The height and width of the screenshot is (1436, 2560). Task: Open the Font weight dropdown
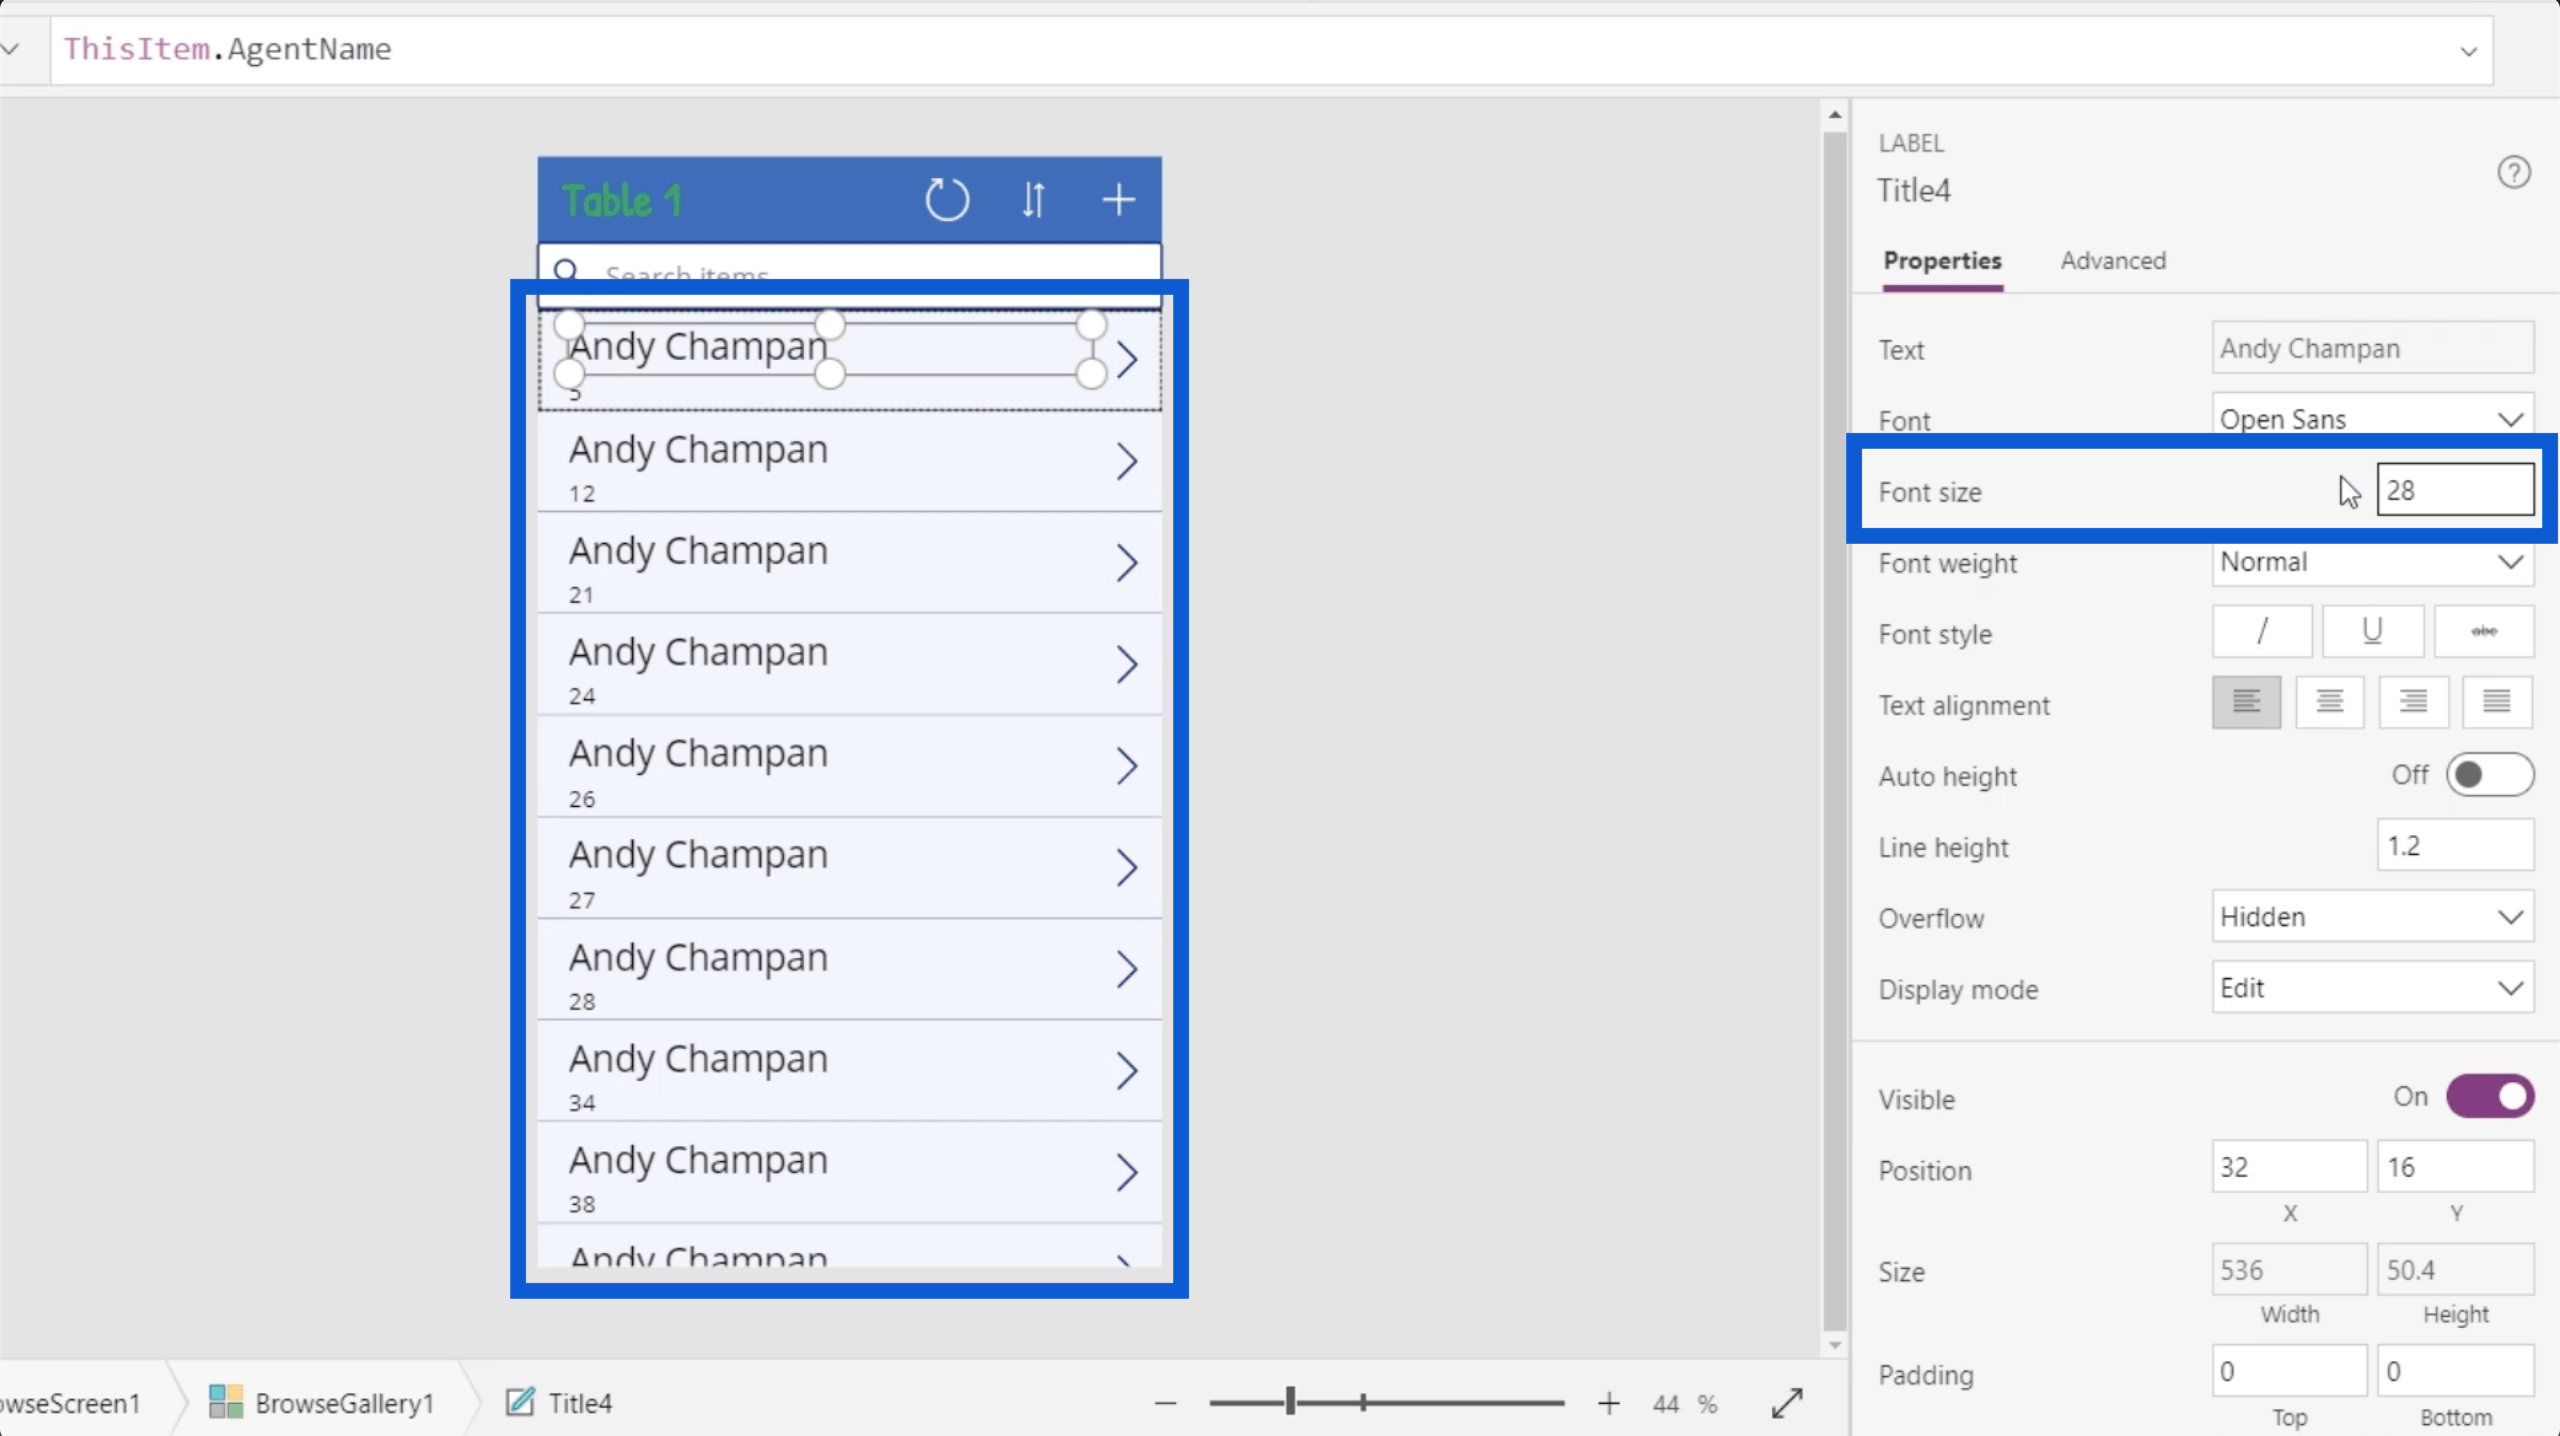click(2372, 561)
